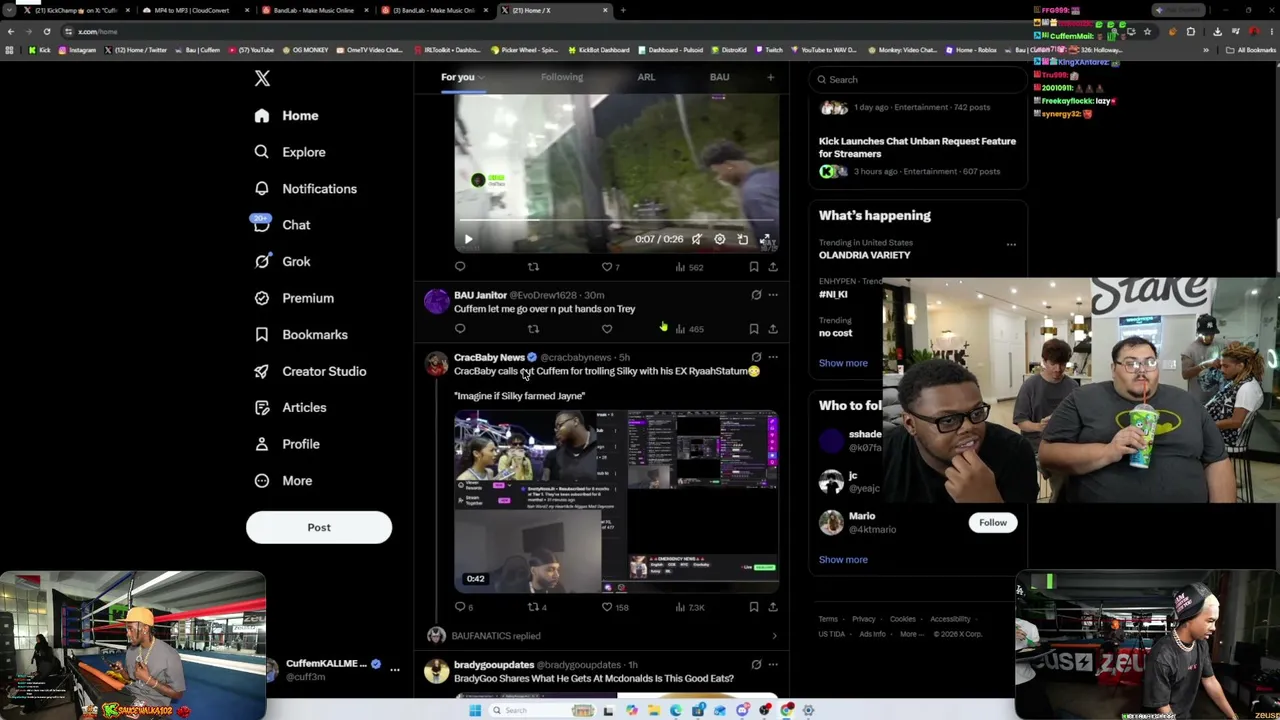This screenshot has width=1280, height=720.
Task: Play the paused video in the top post
Action: click(468, 239)
